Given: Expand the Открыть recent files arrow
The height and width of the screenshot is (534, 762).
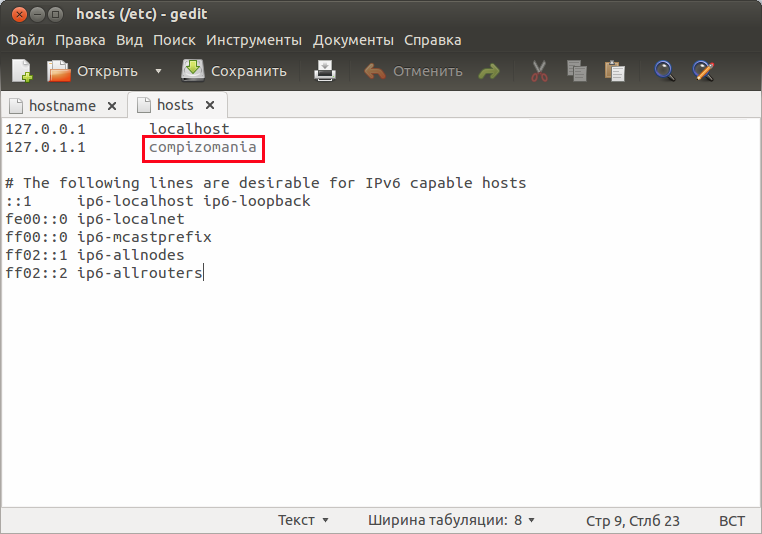Looking at the screenshot, I should [x=158, y=71].
